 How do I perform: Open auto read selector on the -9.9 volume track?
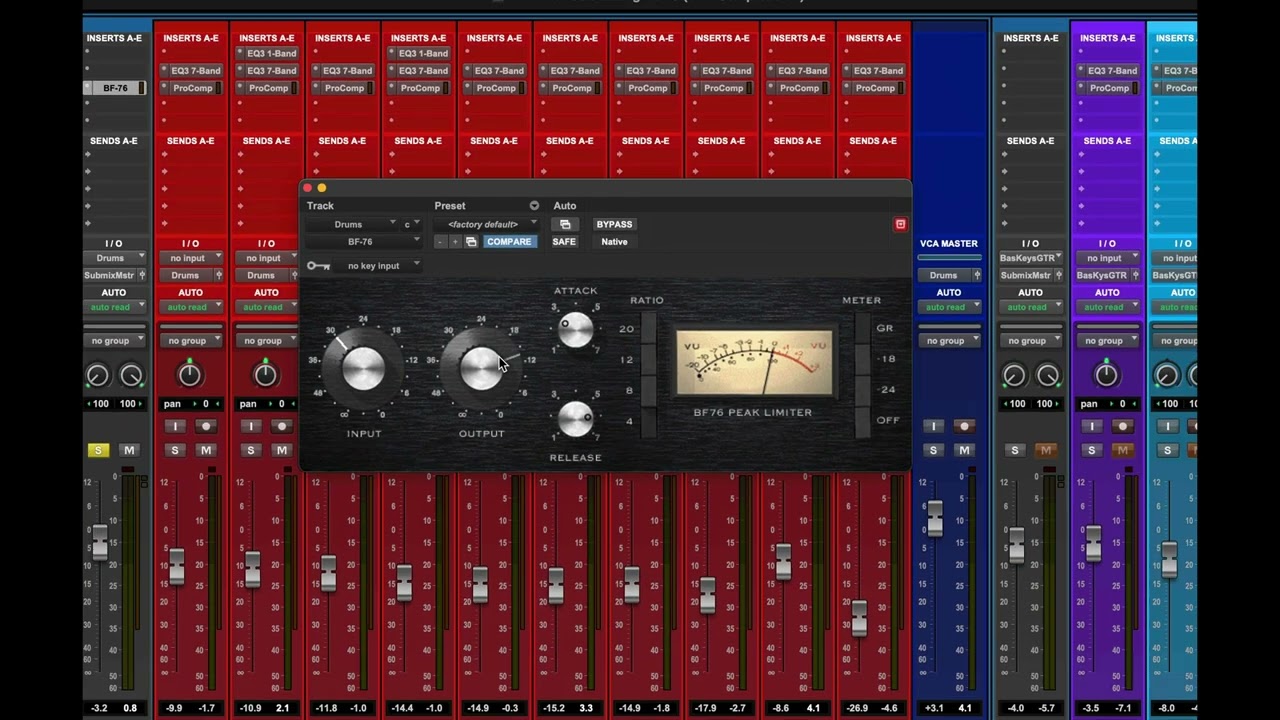190,307
